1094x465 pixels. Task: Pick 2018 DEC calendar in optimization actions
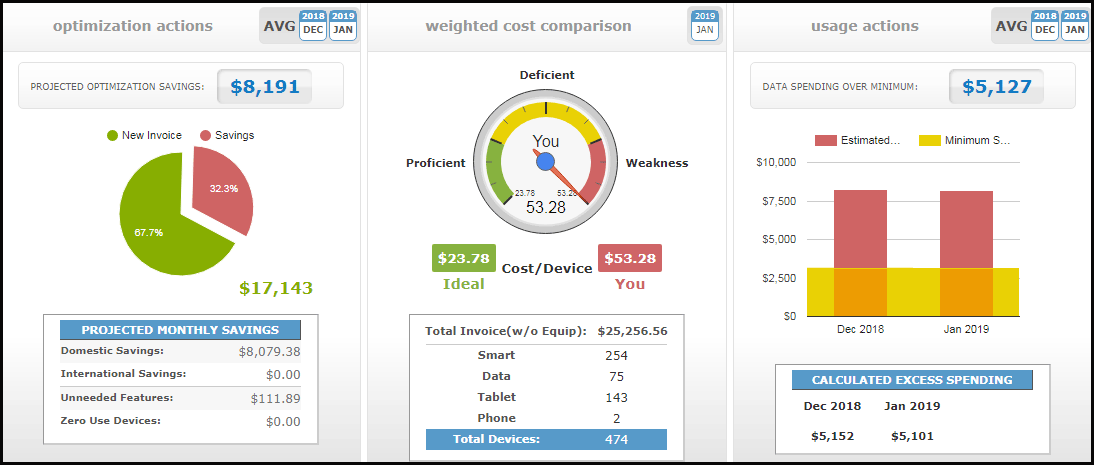313,25
